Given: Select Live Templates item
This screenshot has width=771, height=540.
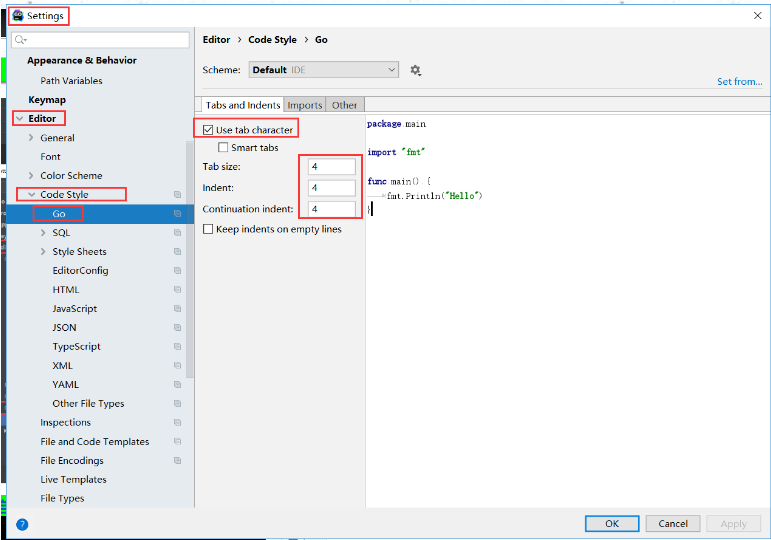Looking at the screenshot, I should pyautogui.click(x=73, y=480).
